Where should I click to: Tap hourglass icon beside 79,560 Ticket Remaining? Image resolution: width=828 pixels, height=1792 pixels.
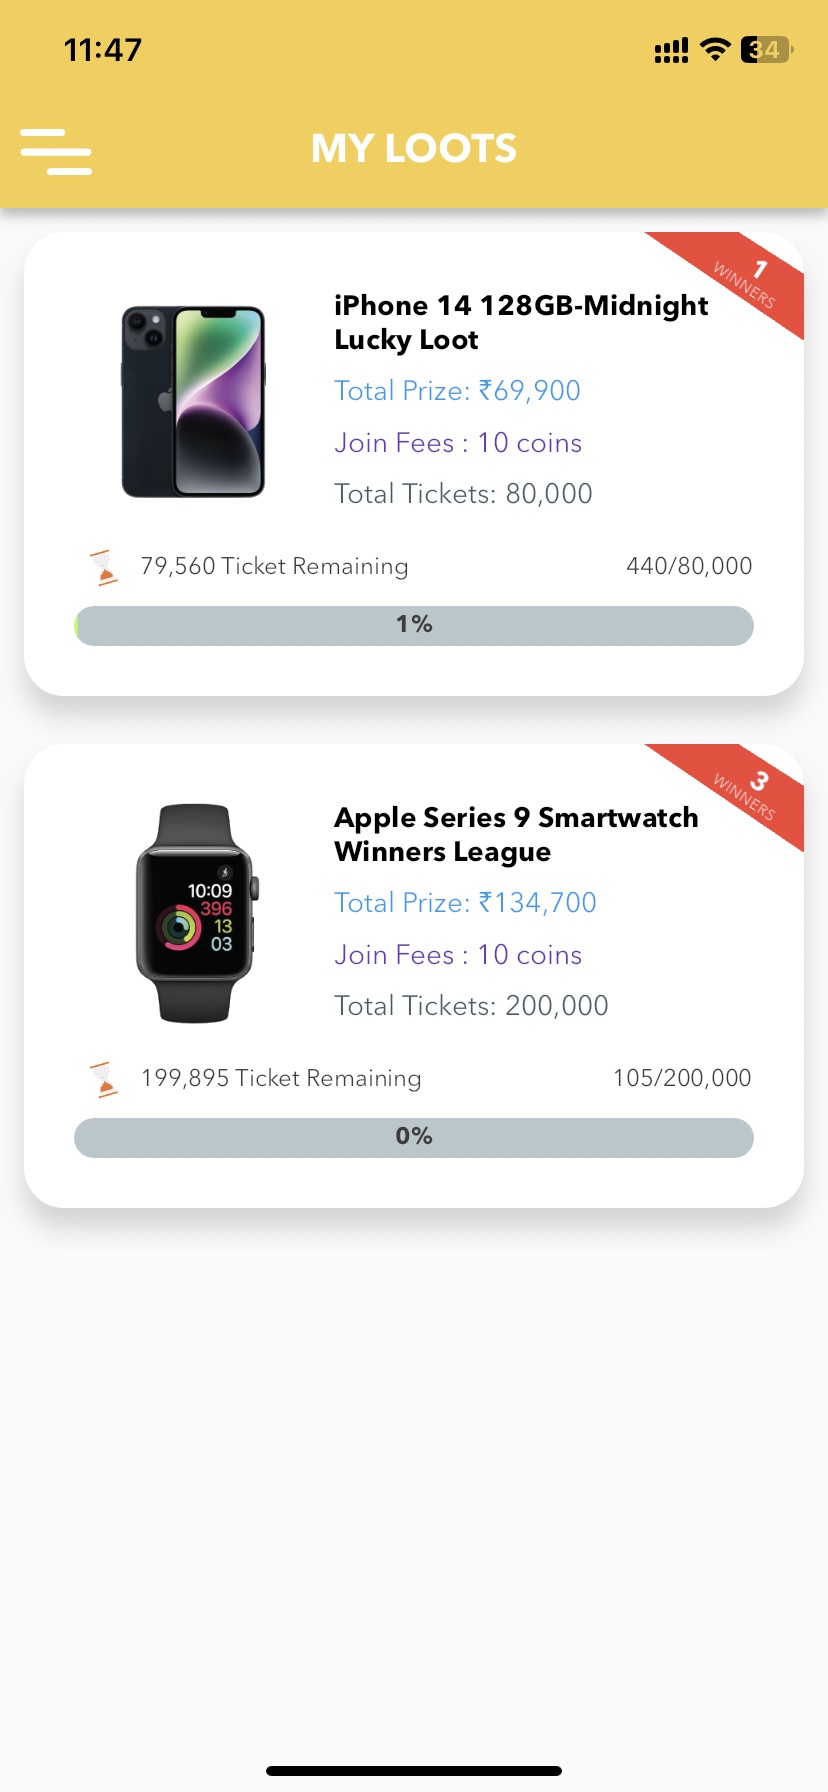point(103,567)
